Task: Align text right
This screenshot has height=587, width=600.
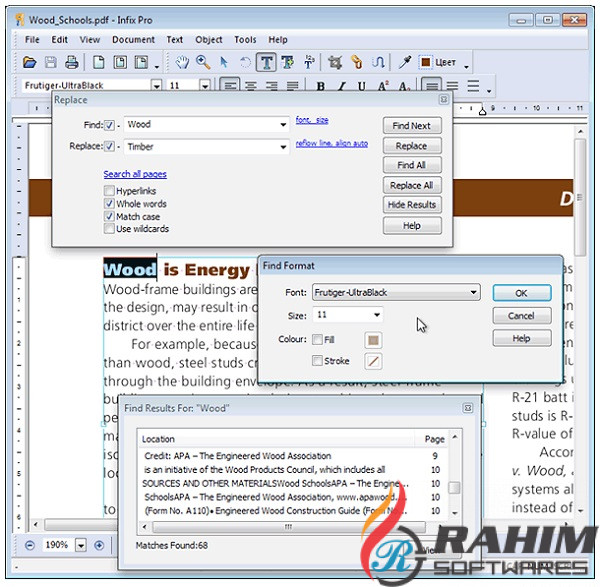Action: [x=272, y=86]
